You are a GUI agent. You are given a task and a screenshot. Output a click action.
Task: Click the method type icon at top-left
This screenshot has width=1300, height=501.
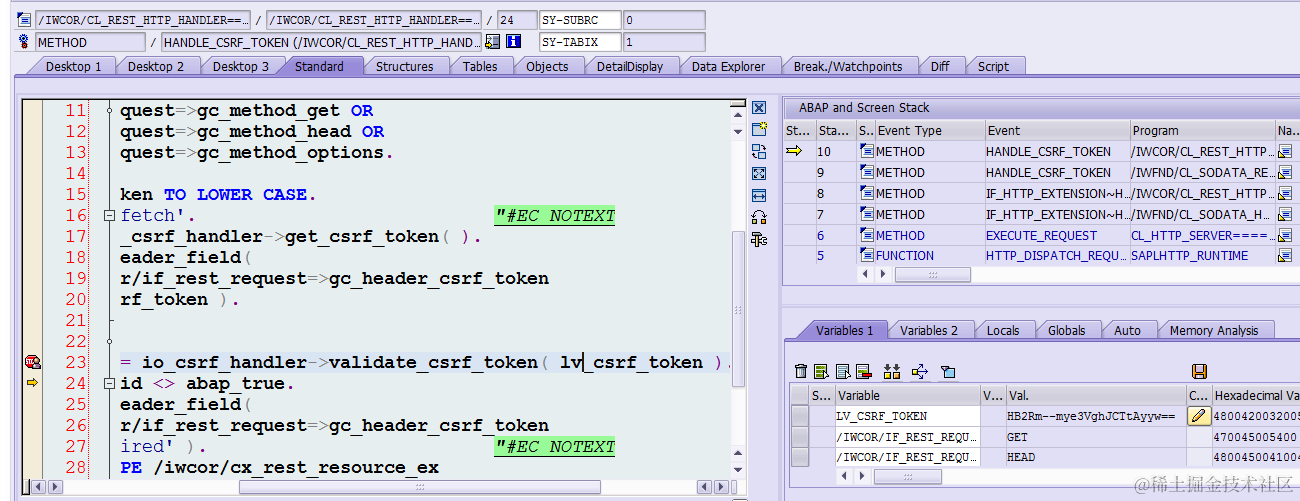[24, 42]
